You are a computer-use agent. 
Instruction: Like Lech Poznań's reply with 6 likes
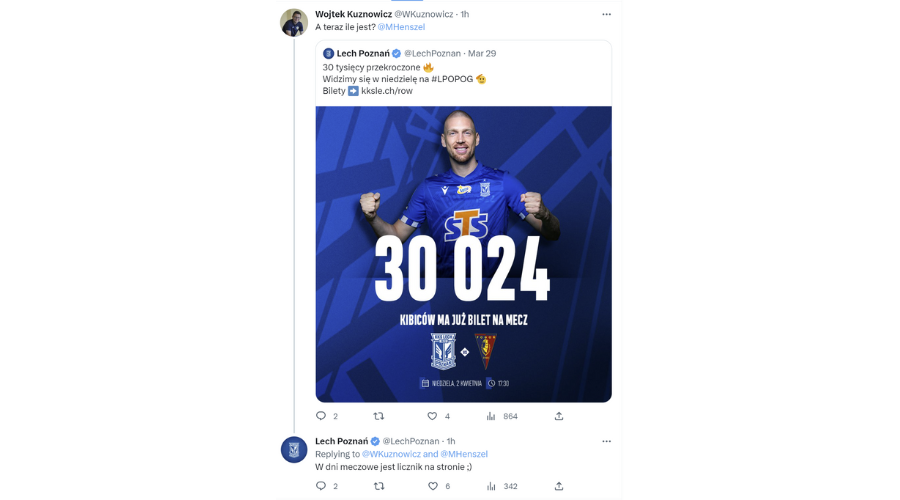(x=433, y=486)
